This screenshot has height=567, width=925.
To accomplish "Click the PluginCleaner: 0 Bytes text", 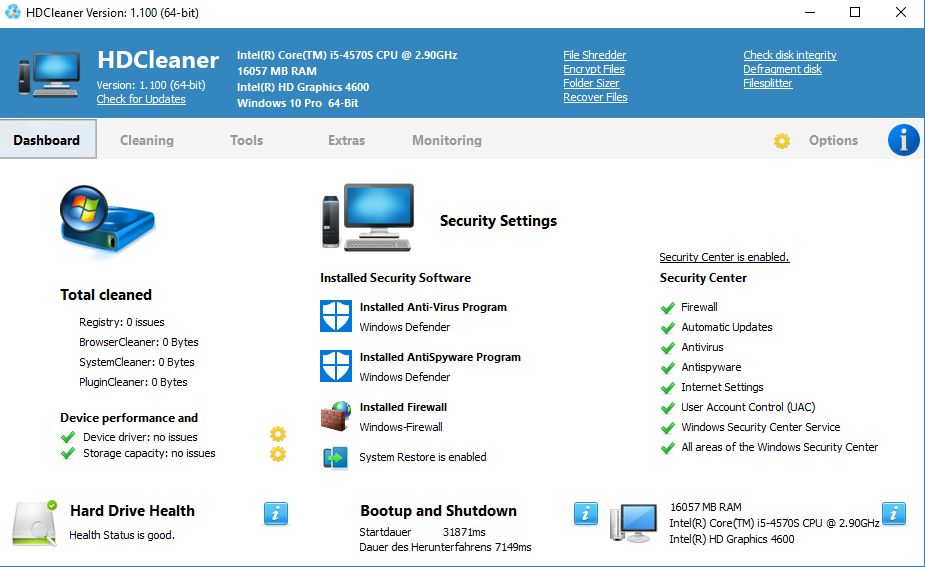I will 133,382.
